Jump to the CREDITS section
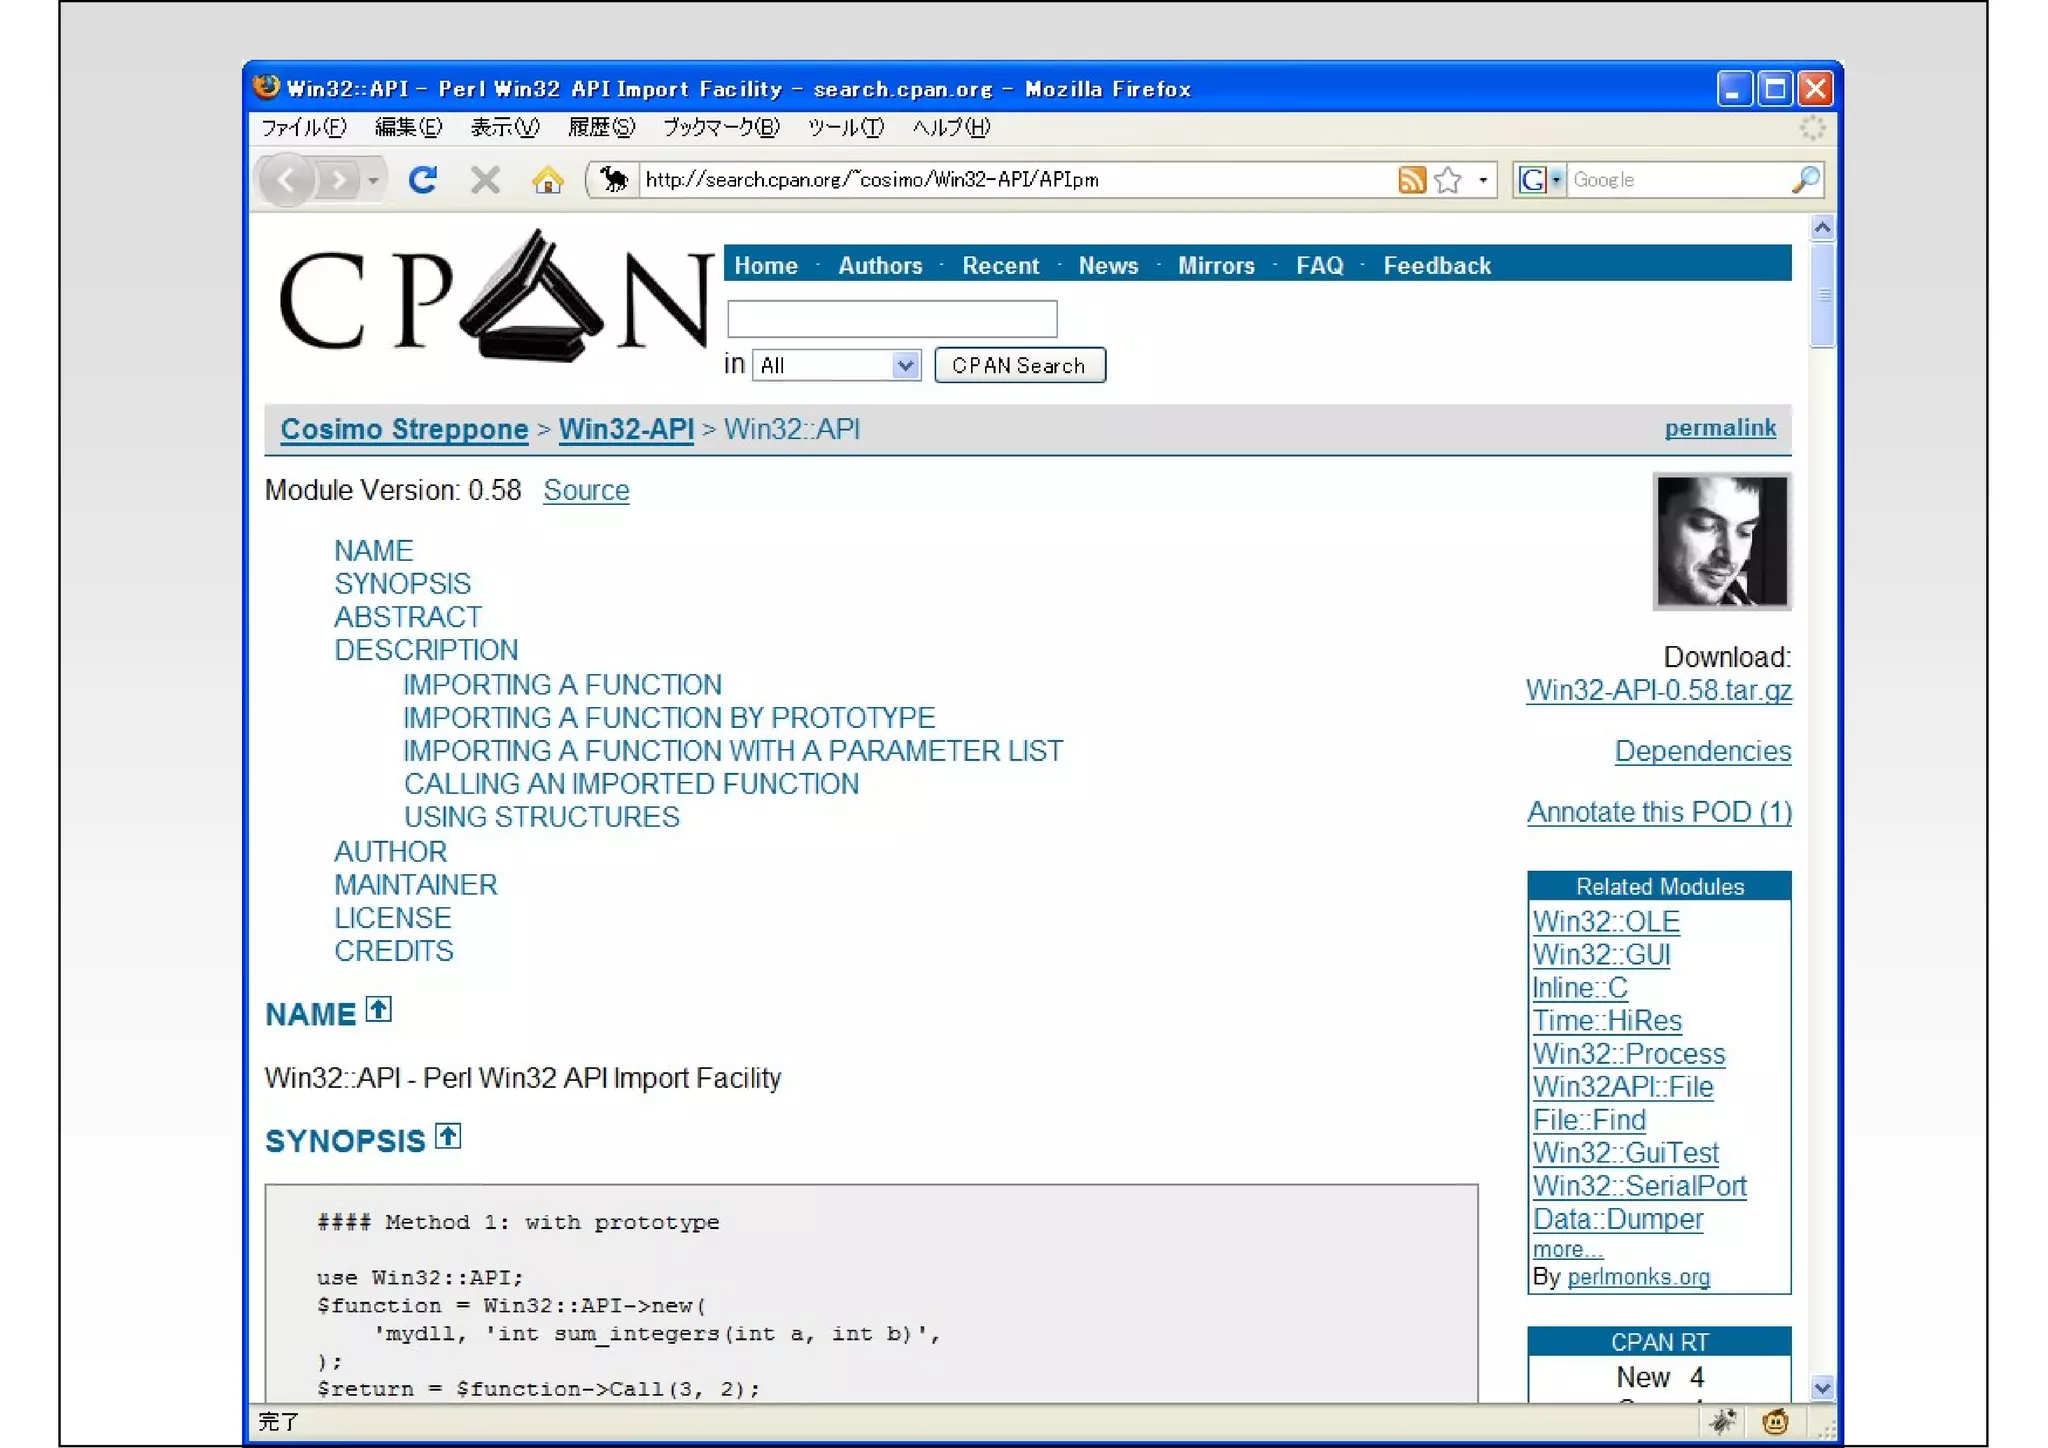This screenshot has width=2048, height=1448. tap(393, 951)
